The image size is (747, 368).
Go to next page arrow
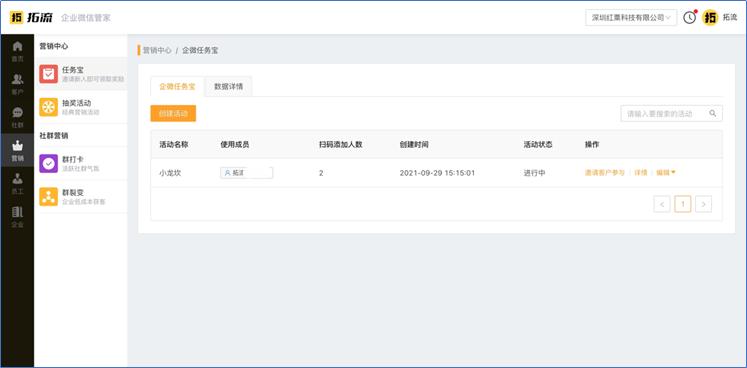[704, 204]
